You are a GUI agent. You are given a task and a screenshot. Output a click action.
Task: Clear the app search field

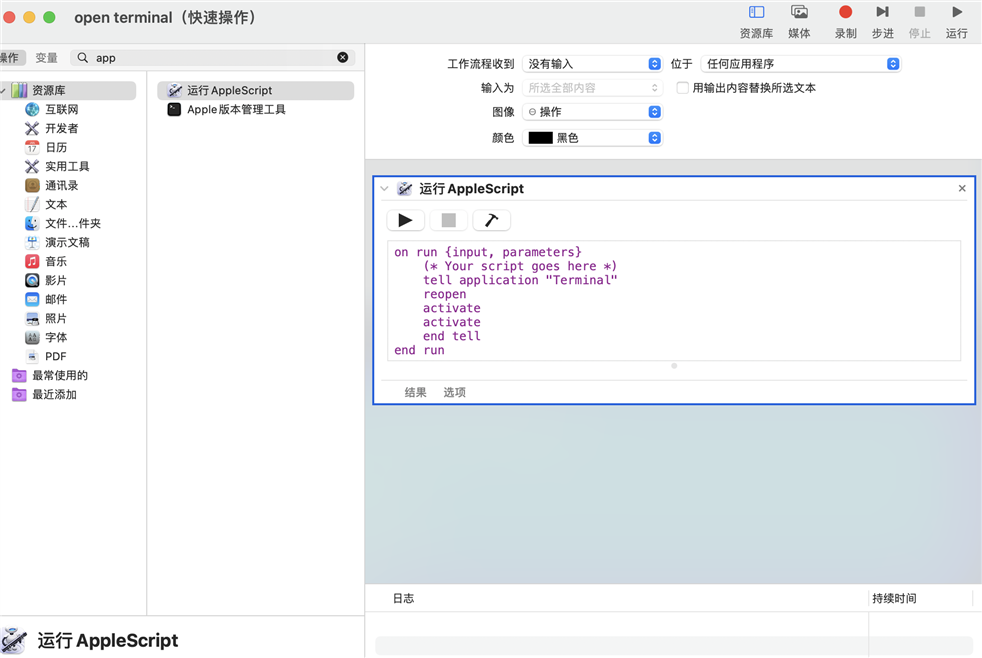coord(343,58)
